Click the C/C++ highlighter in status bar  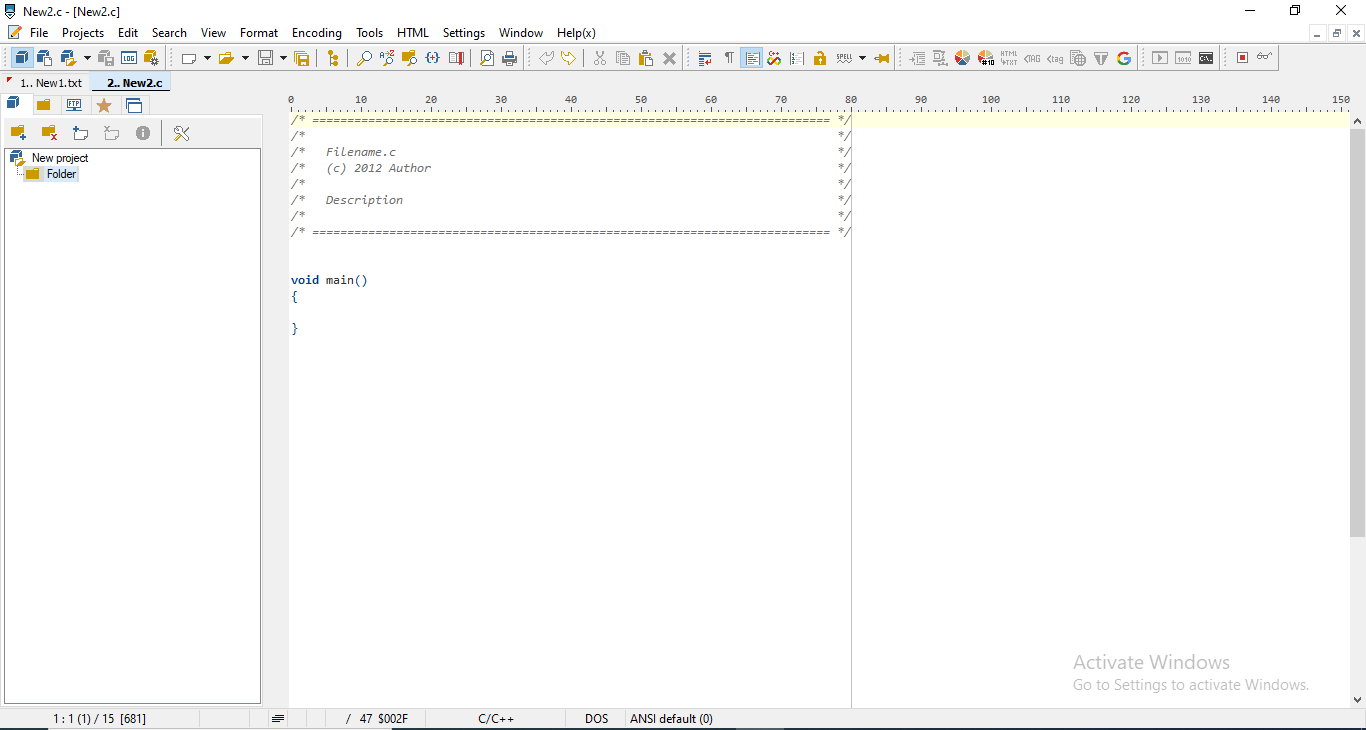tap(496, 719)
